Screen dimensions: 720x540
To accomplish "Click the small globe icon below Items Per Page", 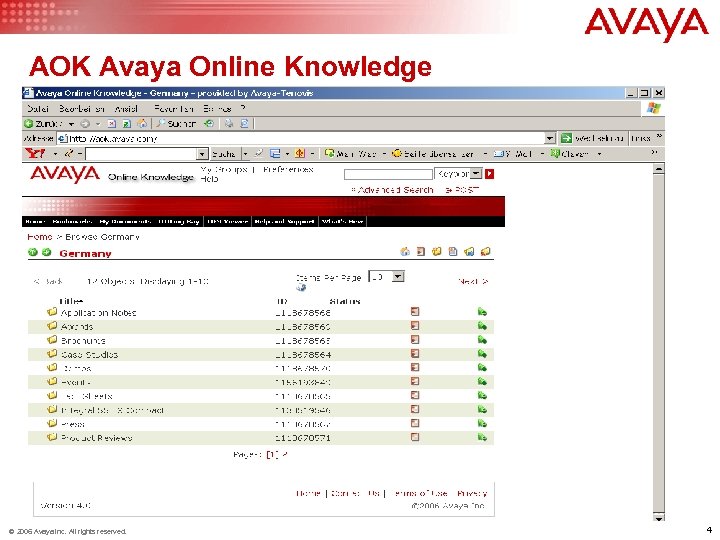I will click(301, 287).
